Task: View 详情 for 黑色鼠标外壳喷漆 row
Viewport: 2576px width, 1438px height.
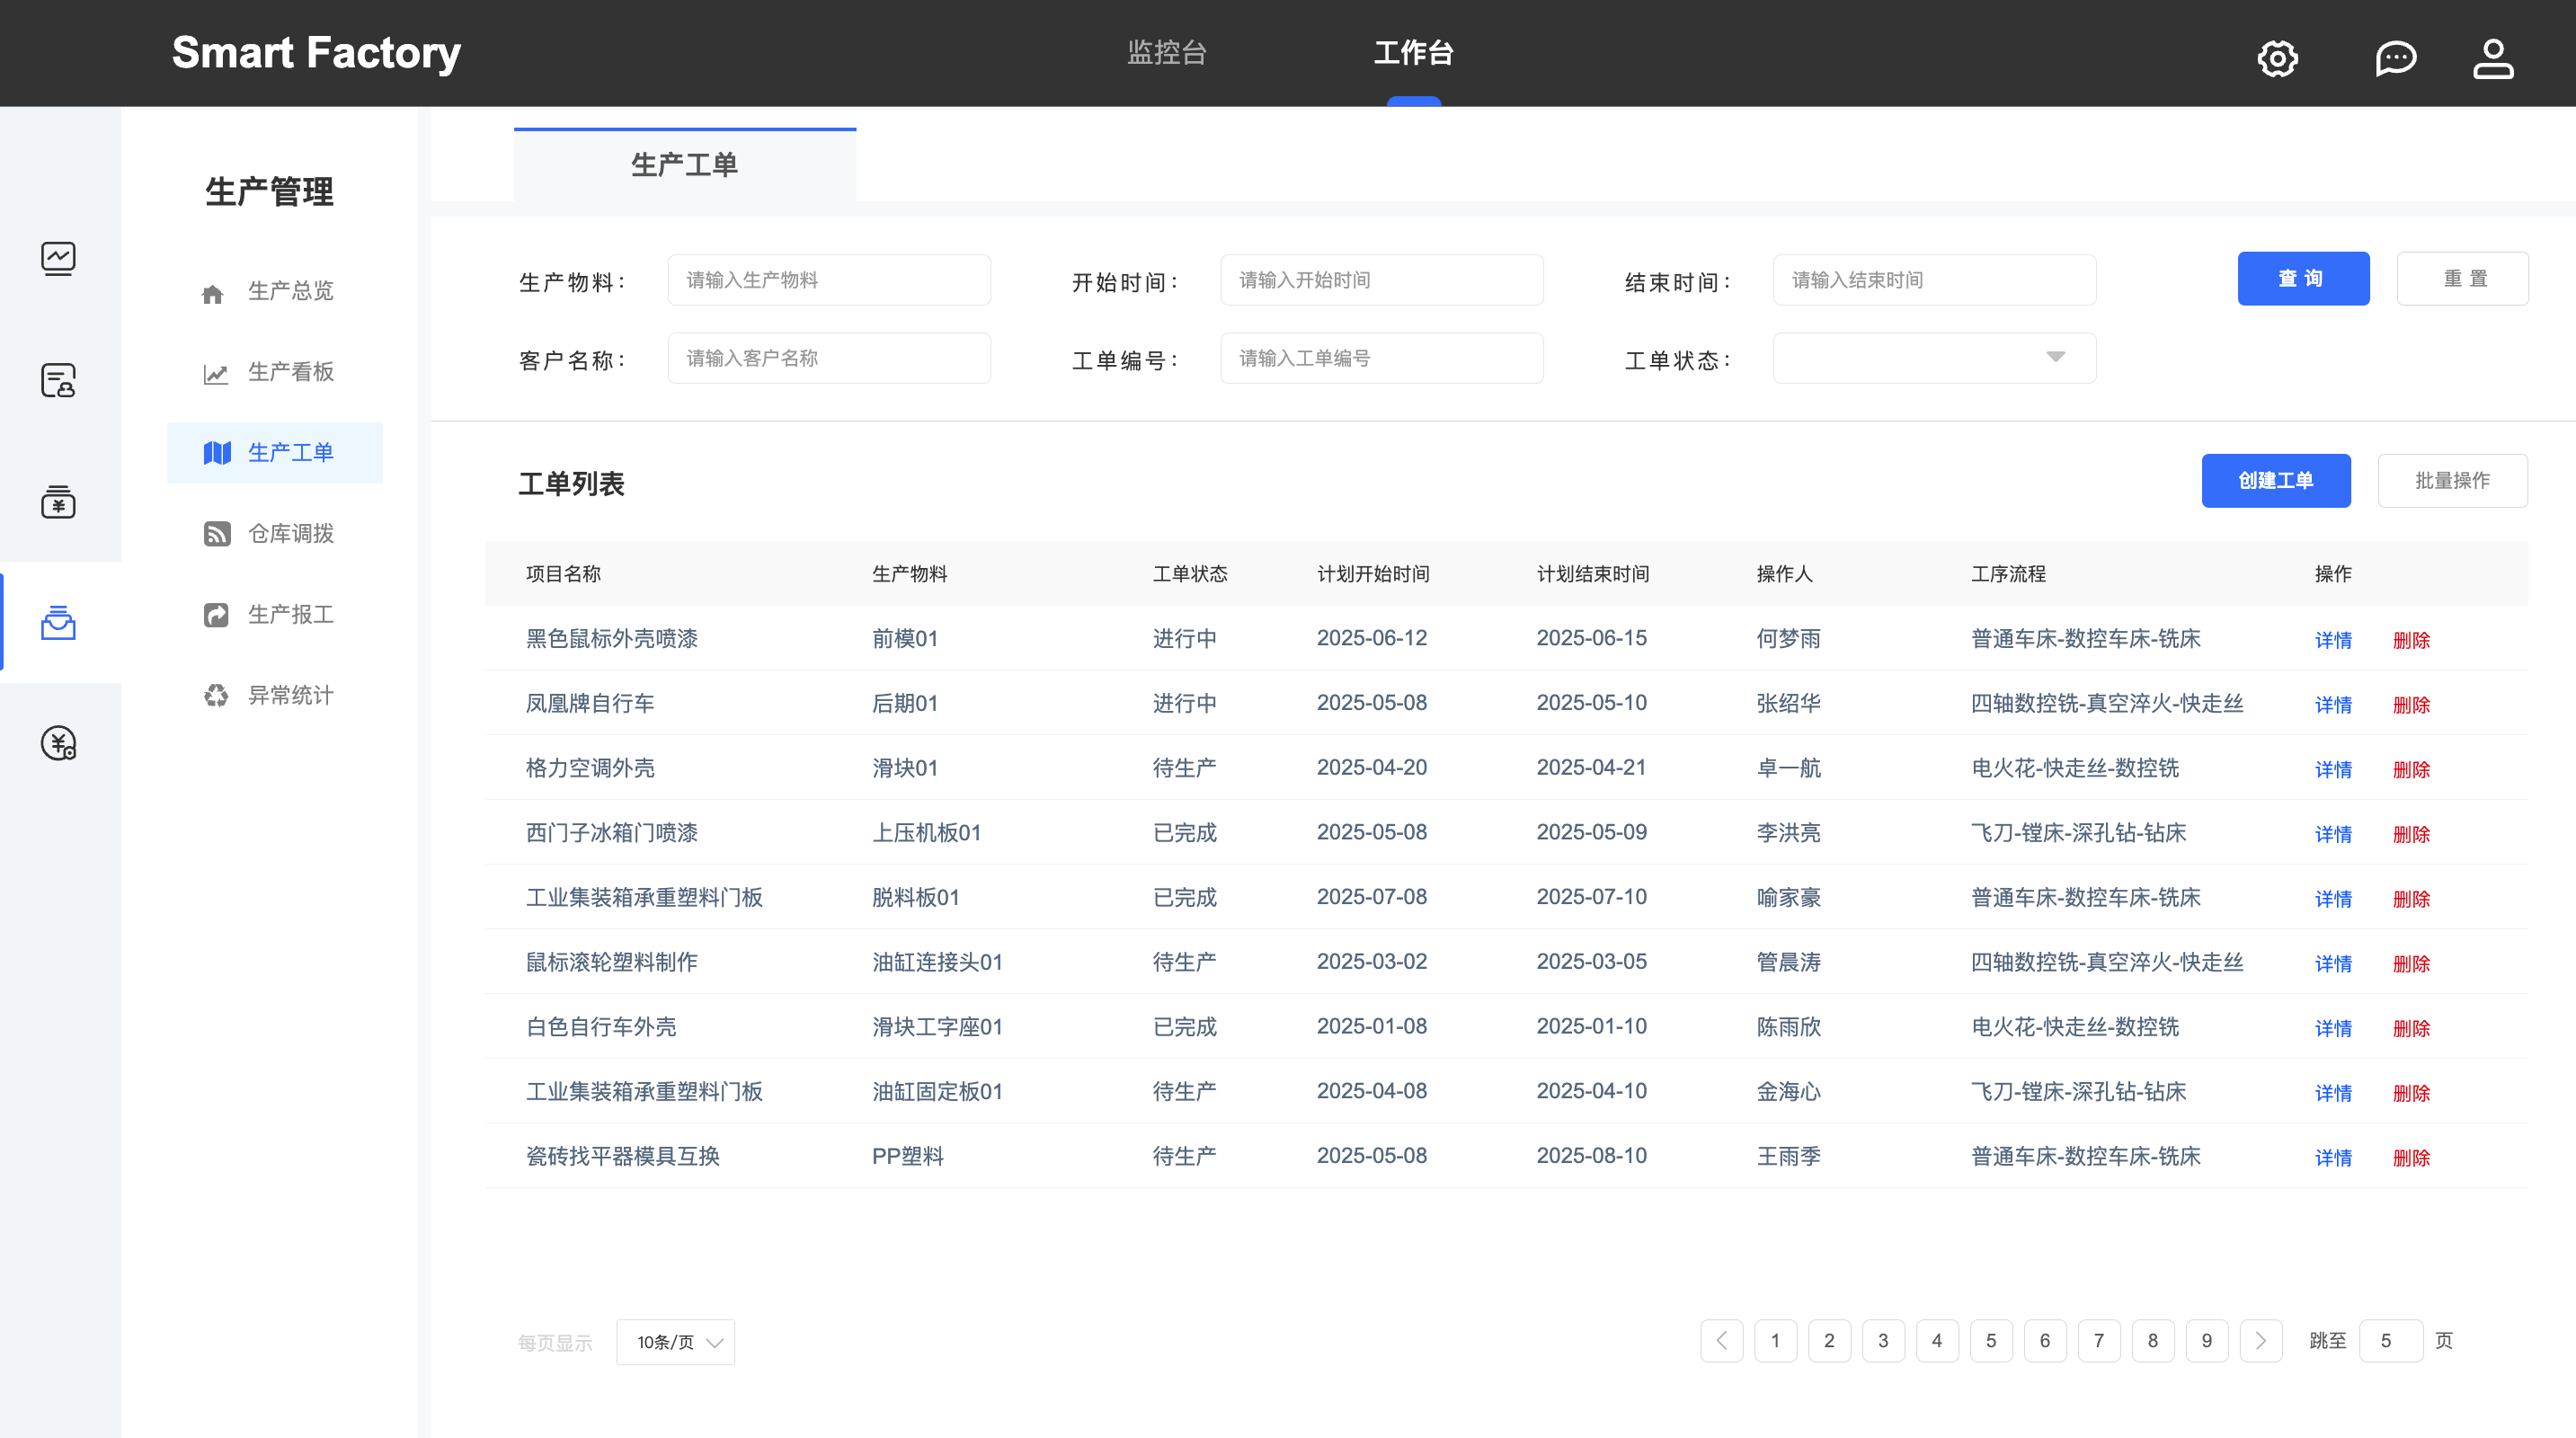Action: click(x=2332, y=640)
